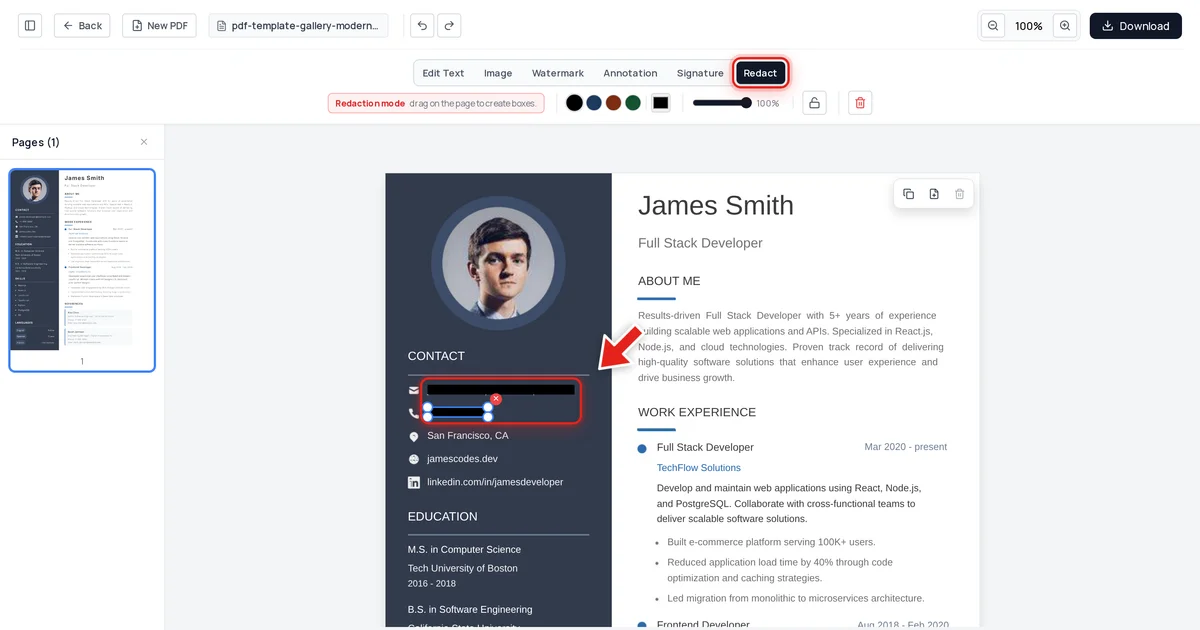1200x630 pixels.
Task: Click the phone icon in Contact
Action: tap(414, 413)
